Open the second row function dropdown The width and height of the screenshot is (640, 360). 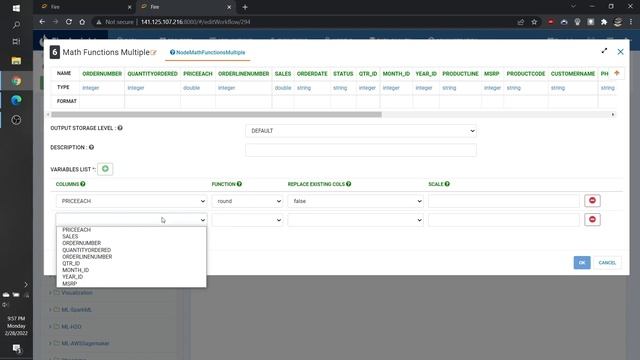coord(247,220)
